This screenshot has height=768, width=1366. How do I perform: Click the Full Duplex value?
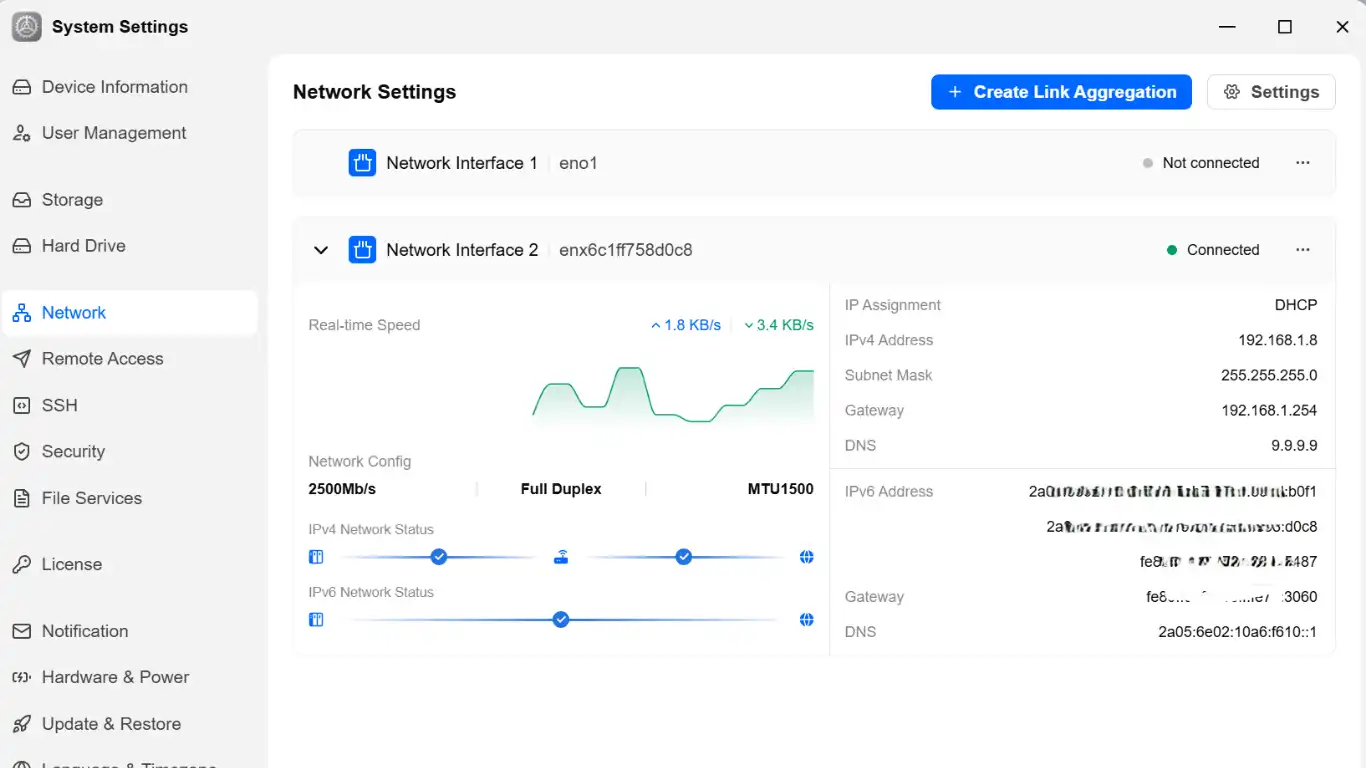[x=561, y=490]
